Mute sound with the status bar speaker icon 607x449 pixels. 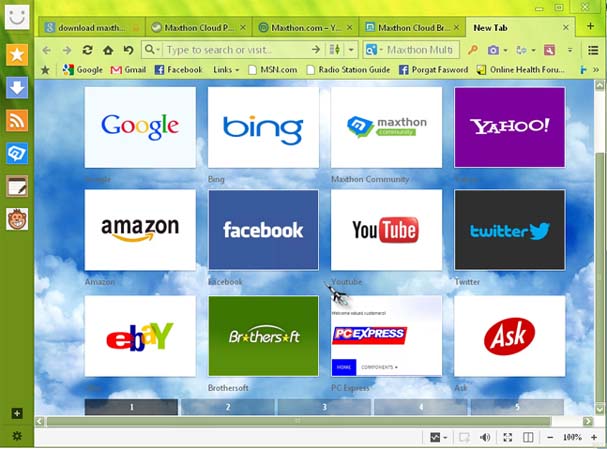point(485,437)
